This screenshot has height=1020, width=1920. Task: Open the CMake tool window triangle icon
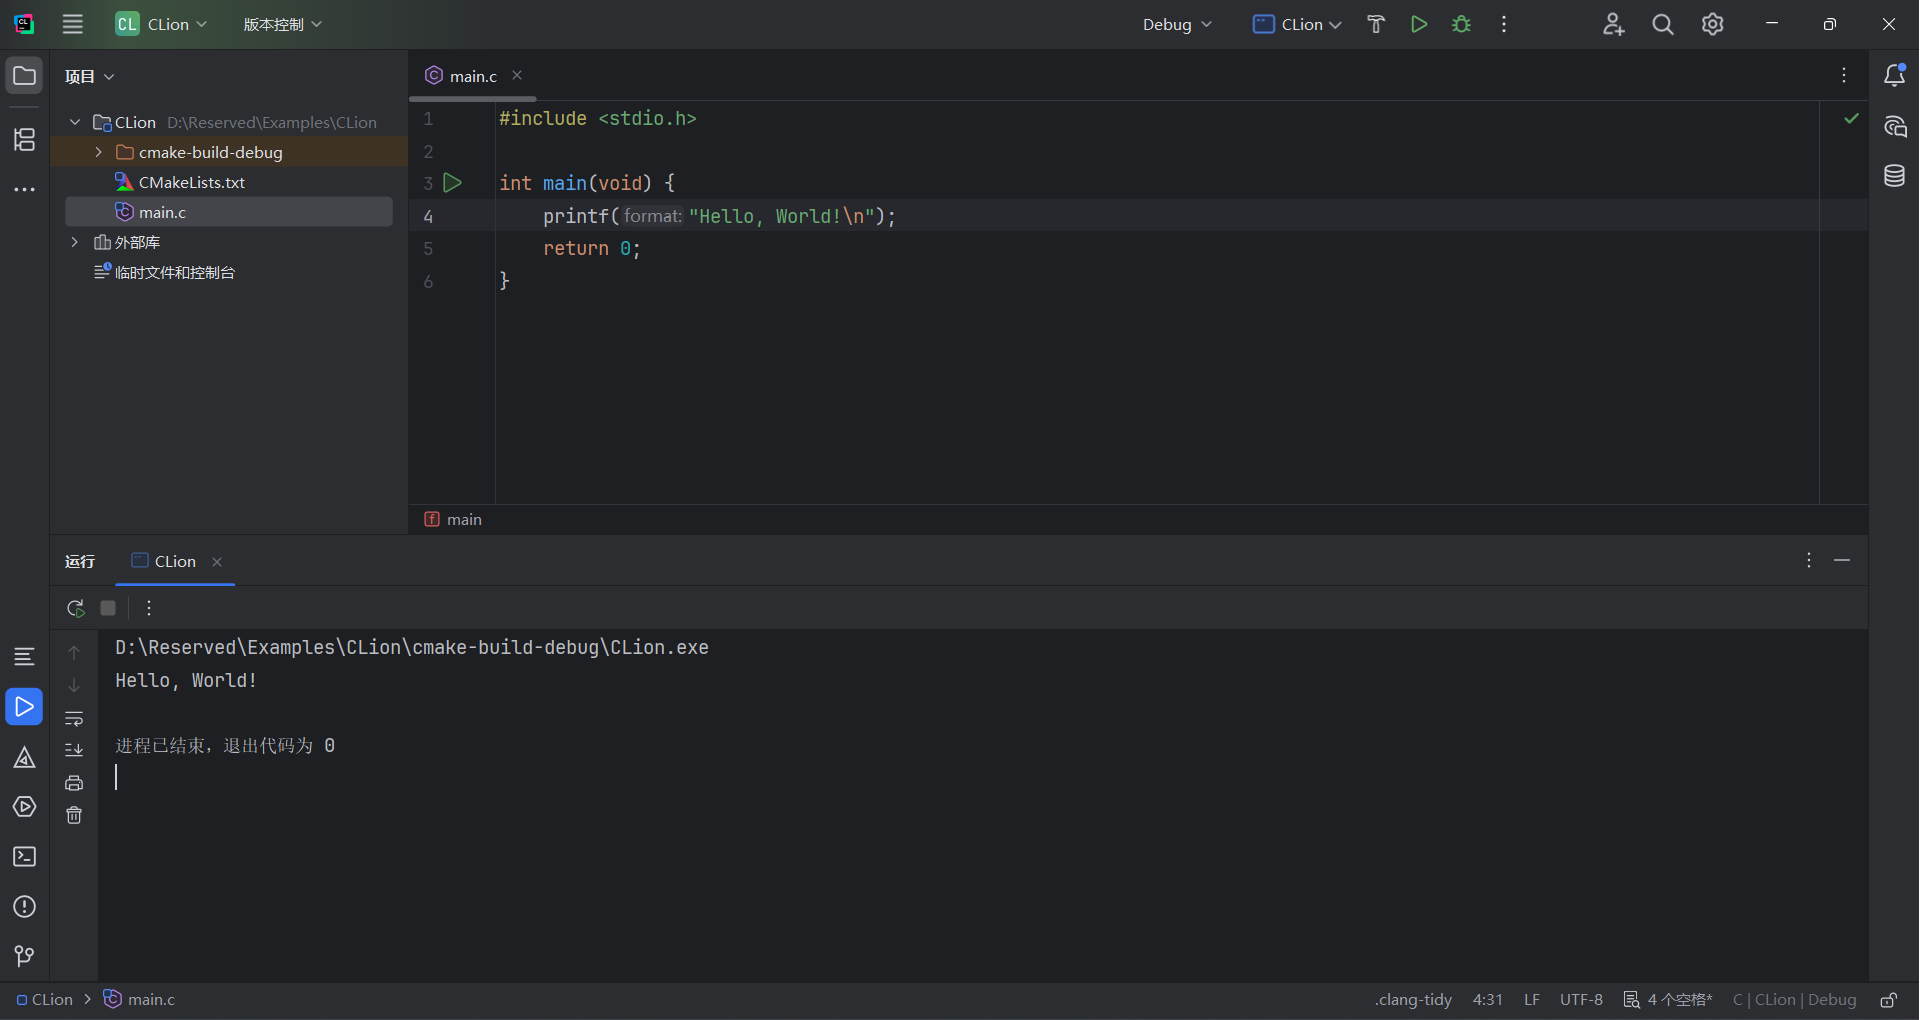24,758
